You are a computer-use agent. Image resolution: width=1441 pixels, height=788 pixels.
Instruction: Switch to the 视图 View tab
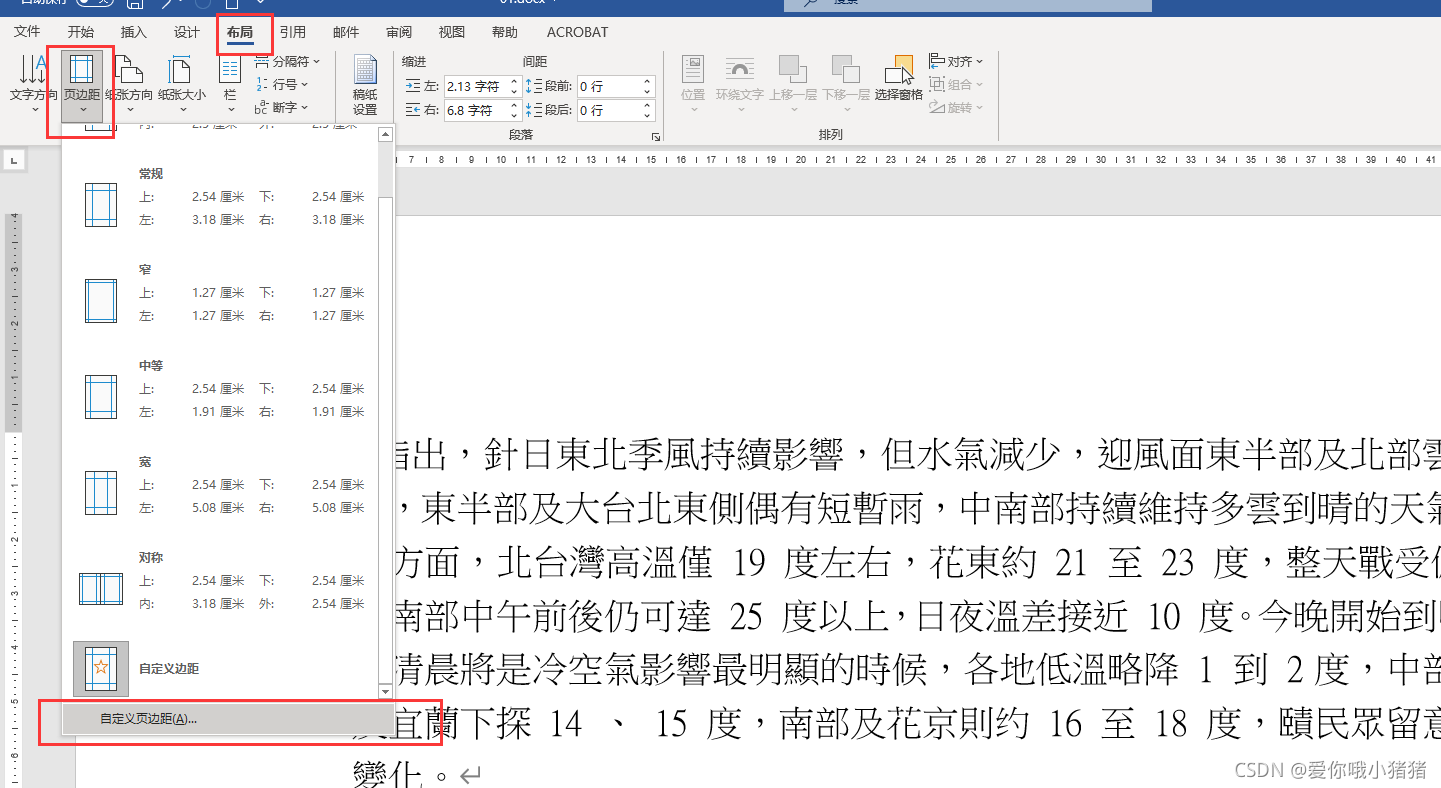coord(452,32)
